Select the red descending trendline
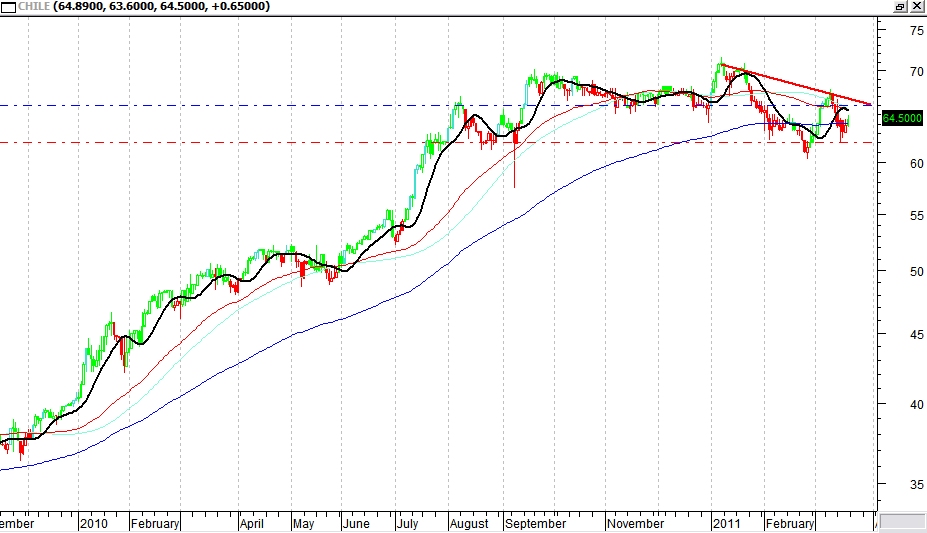 click(796, 85)
